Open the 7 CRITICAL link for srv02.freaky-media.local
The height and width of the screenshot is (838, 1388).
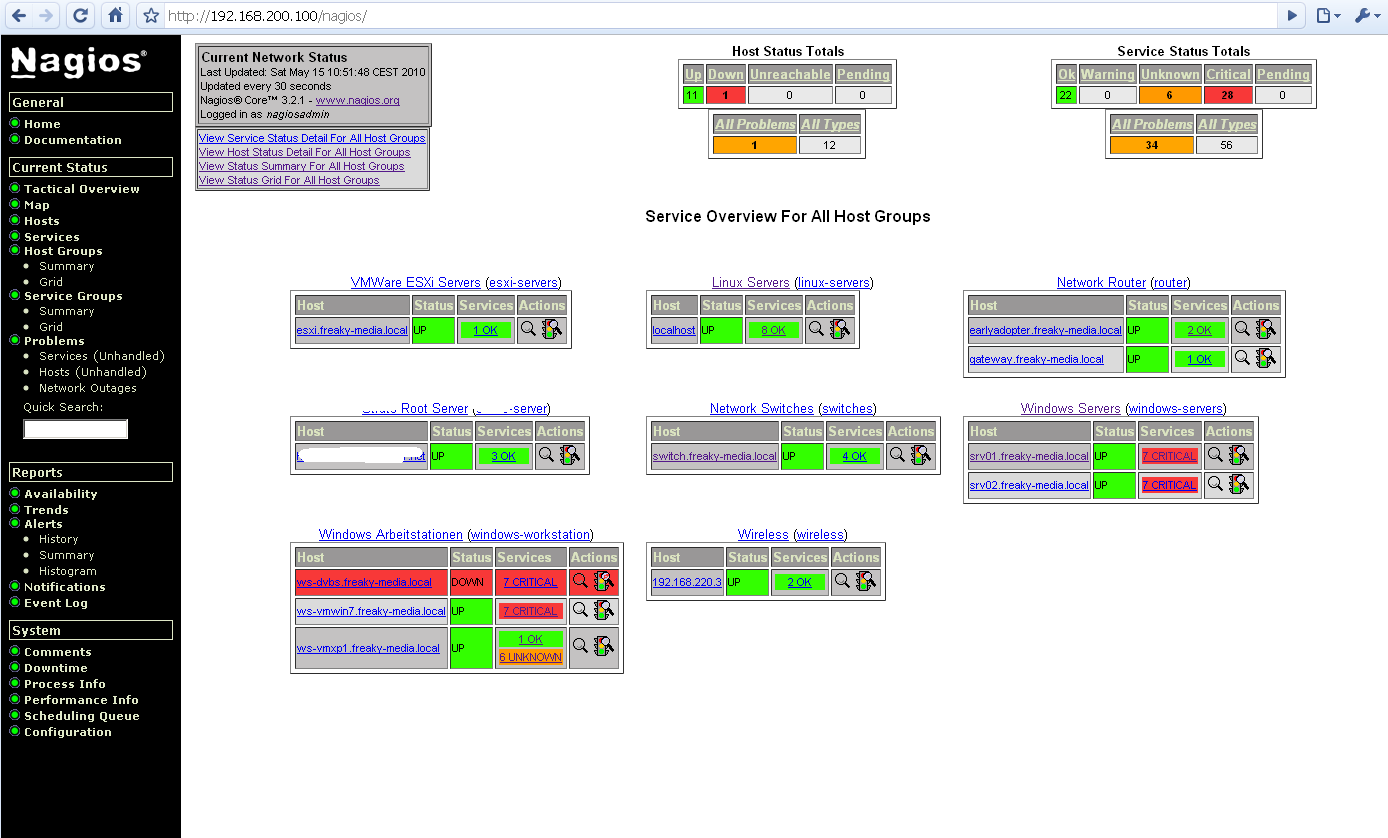pos(1168,485)
